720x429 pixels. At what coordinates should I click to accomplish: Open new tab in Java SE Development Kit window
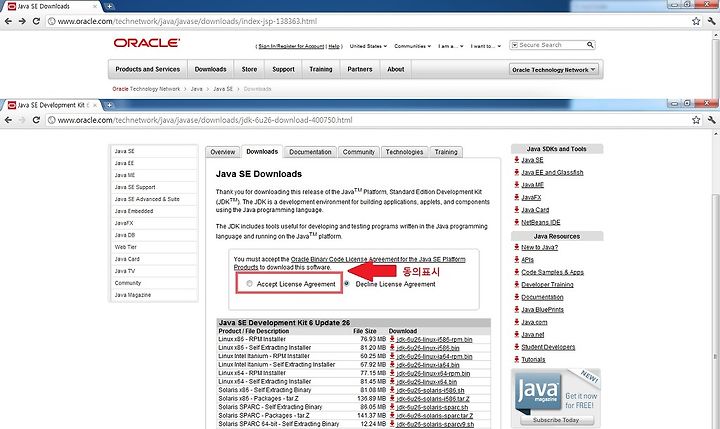click(x=109, y=105)
